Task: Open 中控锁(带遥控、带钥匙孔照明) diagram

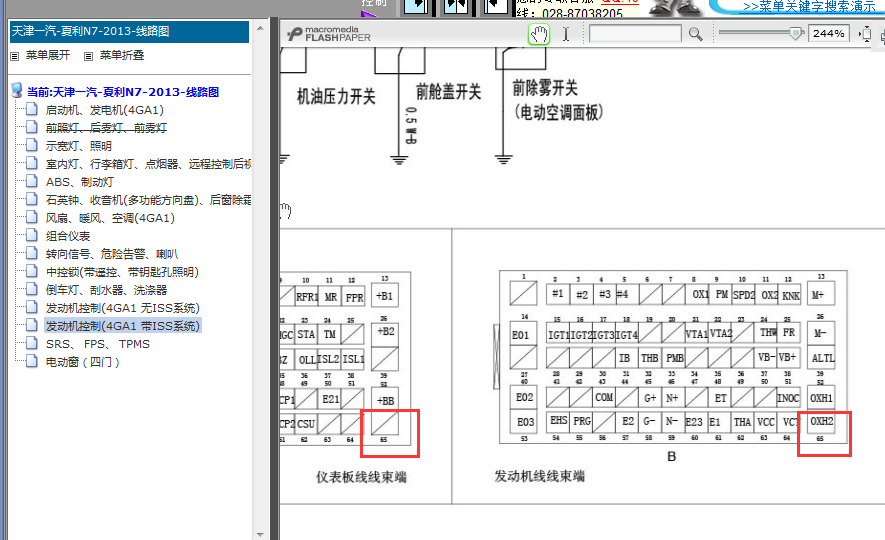Action: coord(122,272)
